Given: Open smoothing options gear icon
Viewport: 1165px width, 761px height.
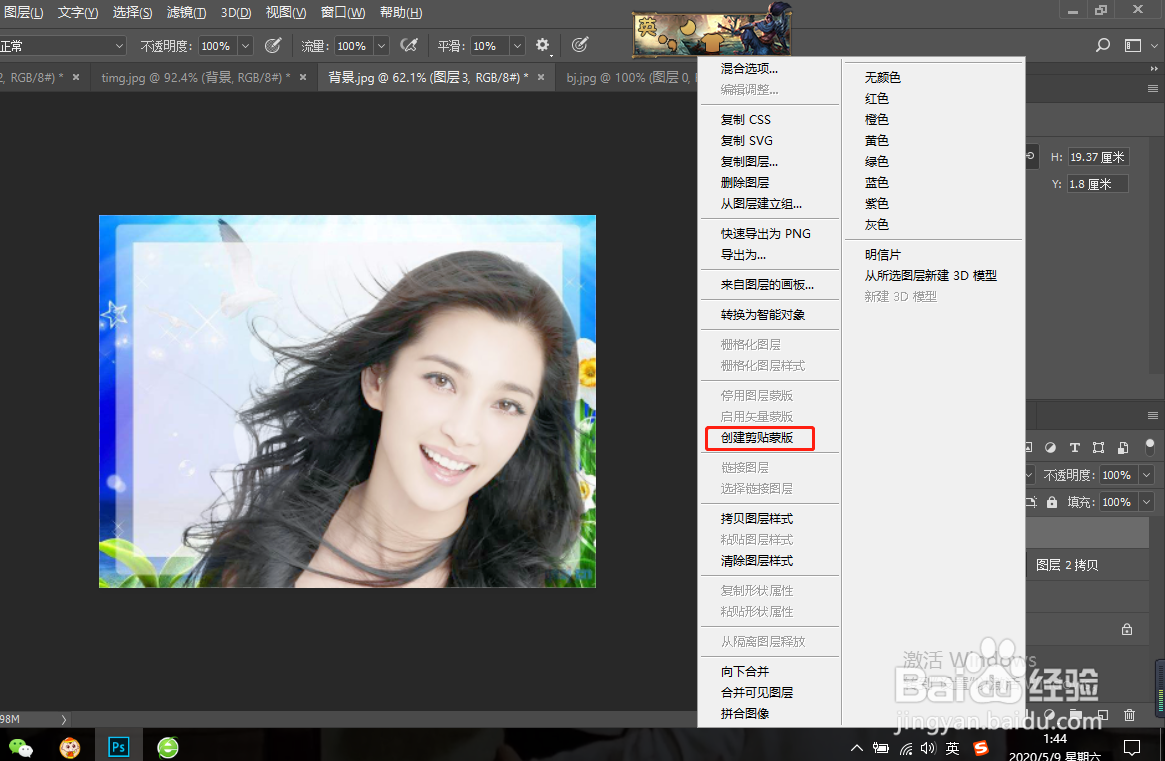Looking at the screenshot, I should (x=543, y=45).
